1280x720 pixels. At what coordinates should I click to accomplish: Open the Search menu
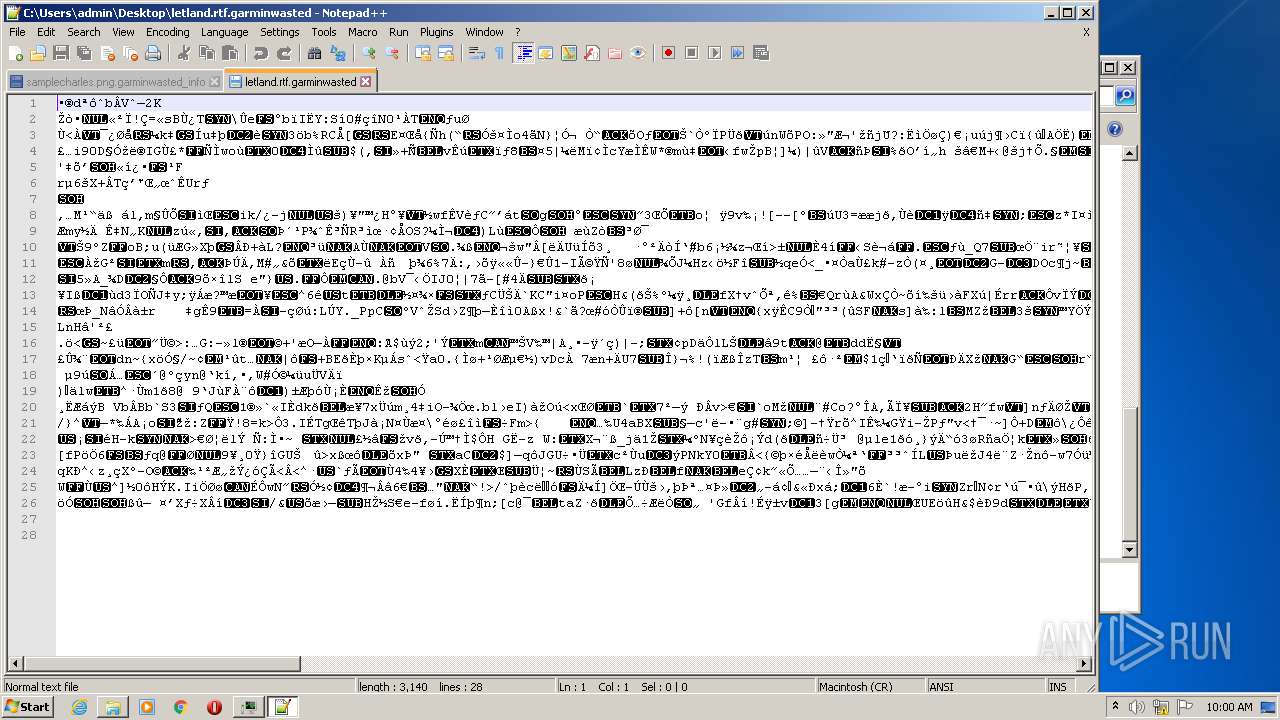(x=84, y=32)
